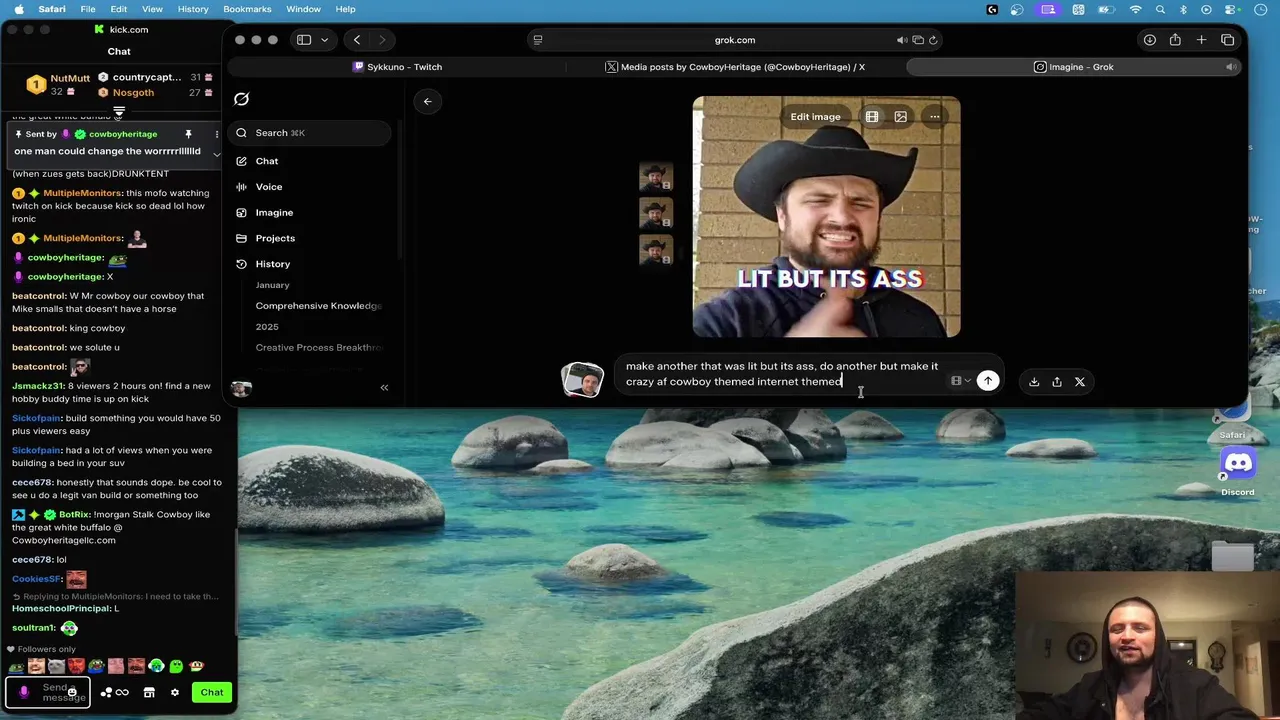Go back with Grok's left arrow button
This screenshot has width=1280, height=720.
coord(427,101)
